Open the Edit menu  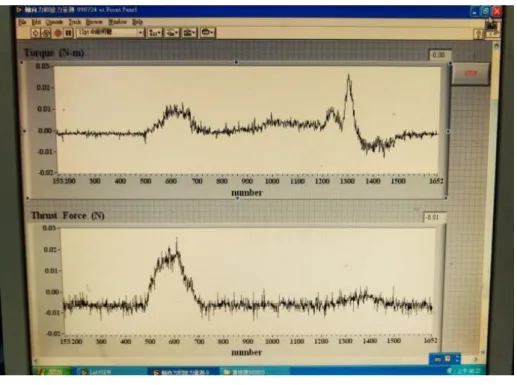tap(36, 22)
